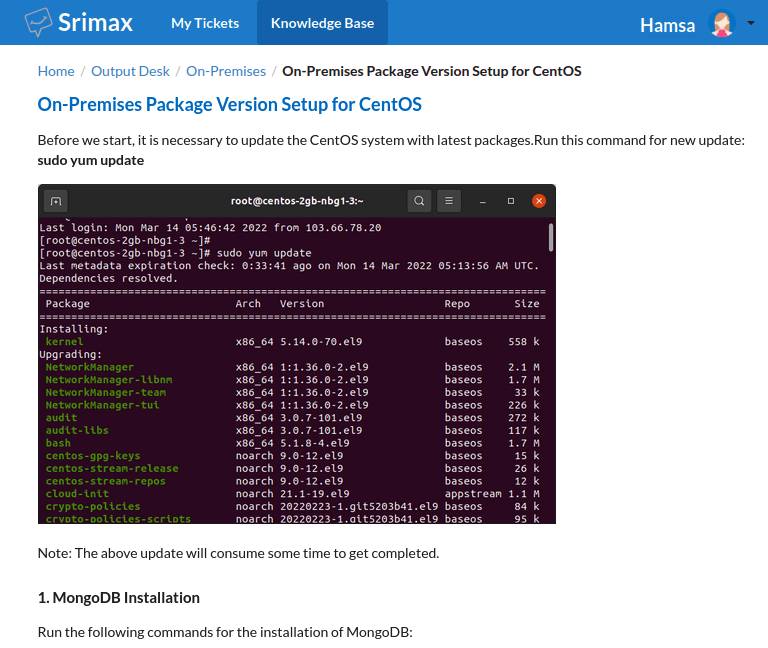Click the 'Size' column header in terminal
Screen dimensions: 768x648
[527, 304]
